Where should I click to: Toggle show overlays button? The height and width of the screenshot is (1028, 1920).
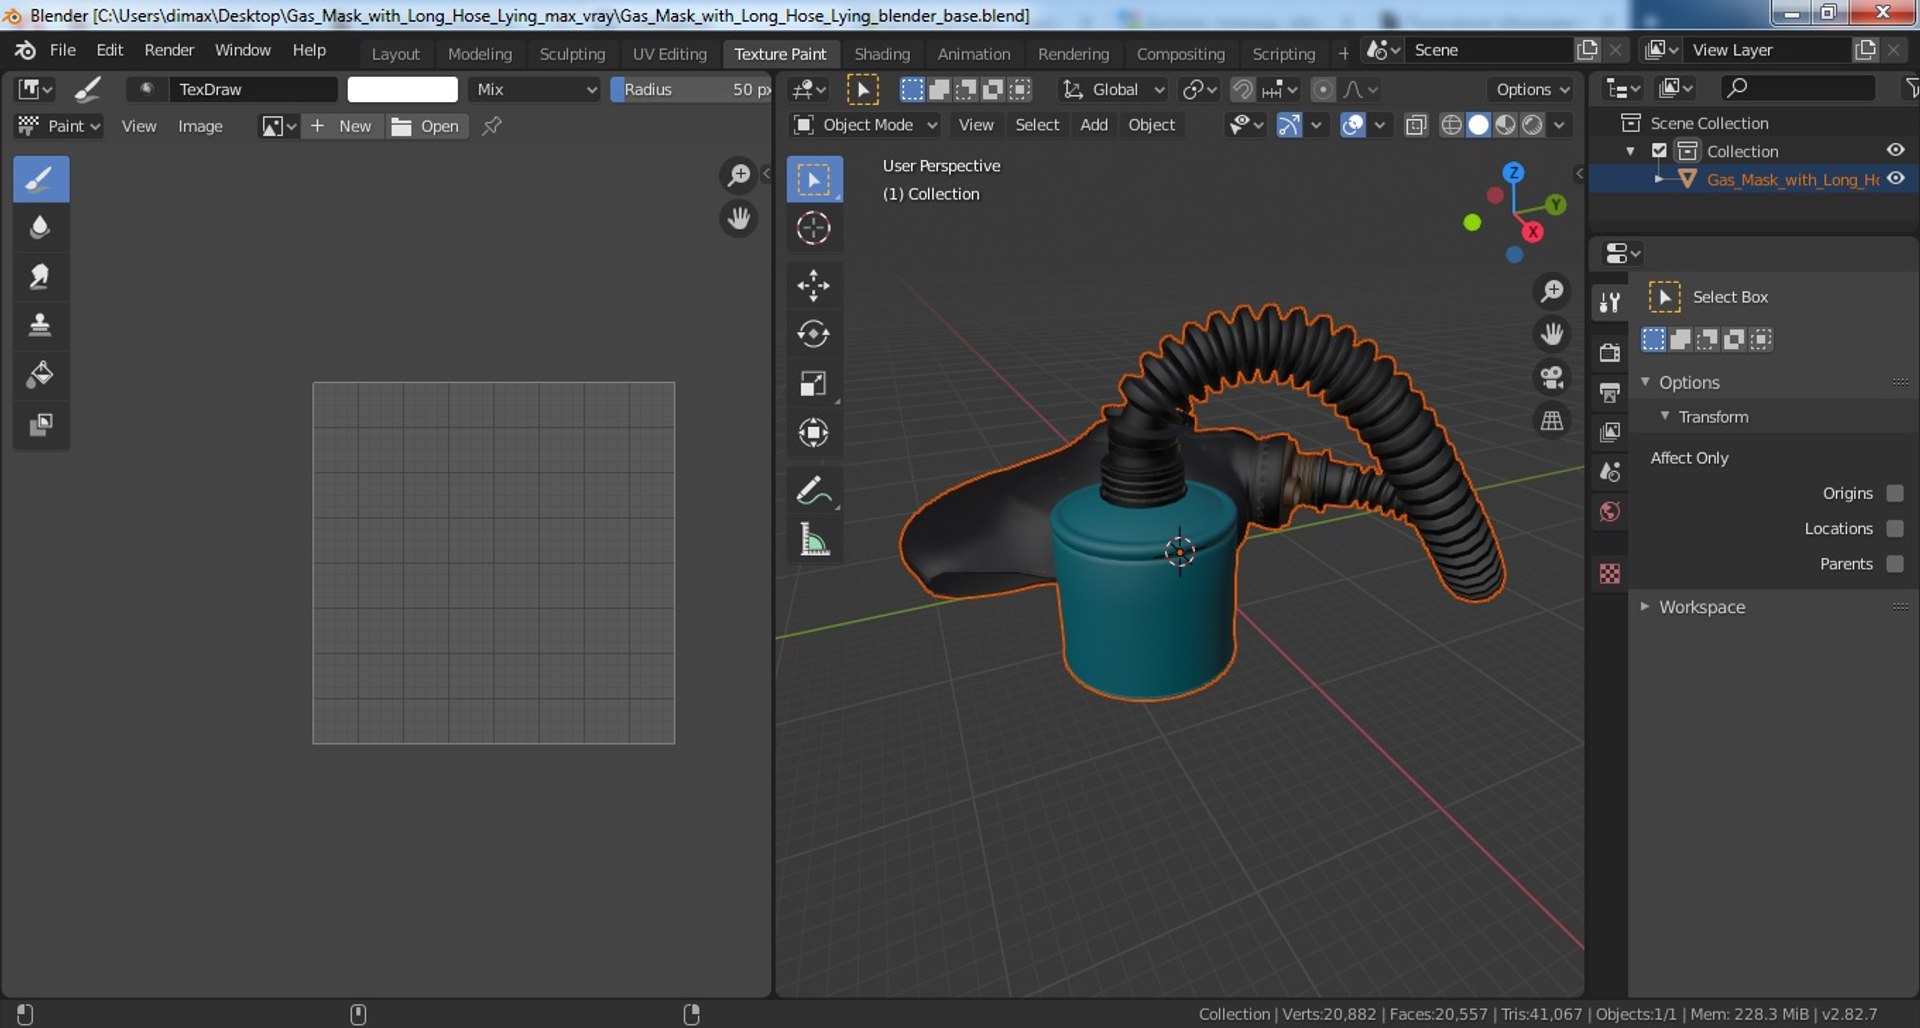(1352, 125)
